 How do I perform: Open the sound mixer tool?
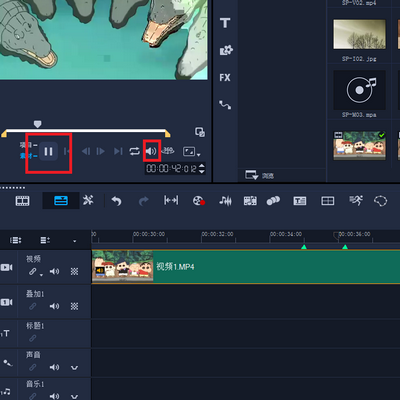pyautogui.click(x=225, y=201)
